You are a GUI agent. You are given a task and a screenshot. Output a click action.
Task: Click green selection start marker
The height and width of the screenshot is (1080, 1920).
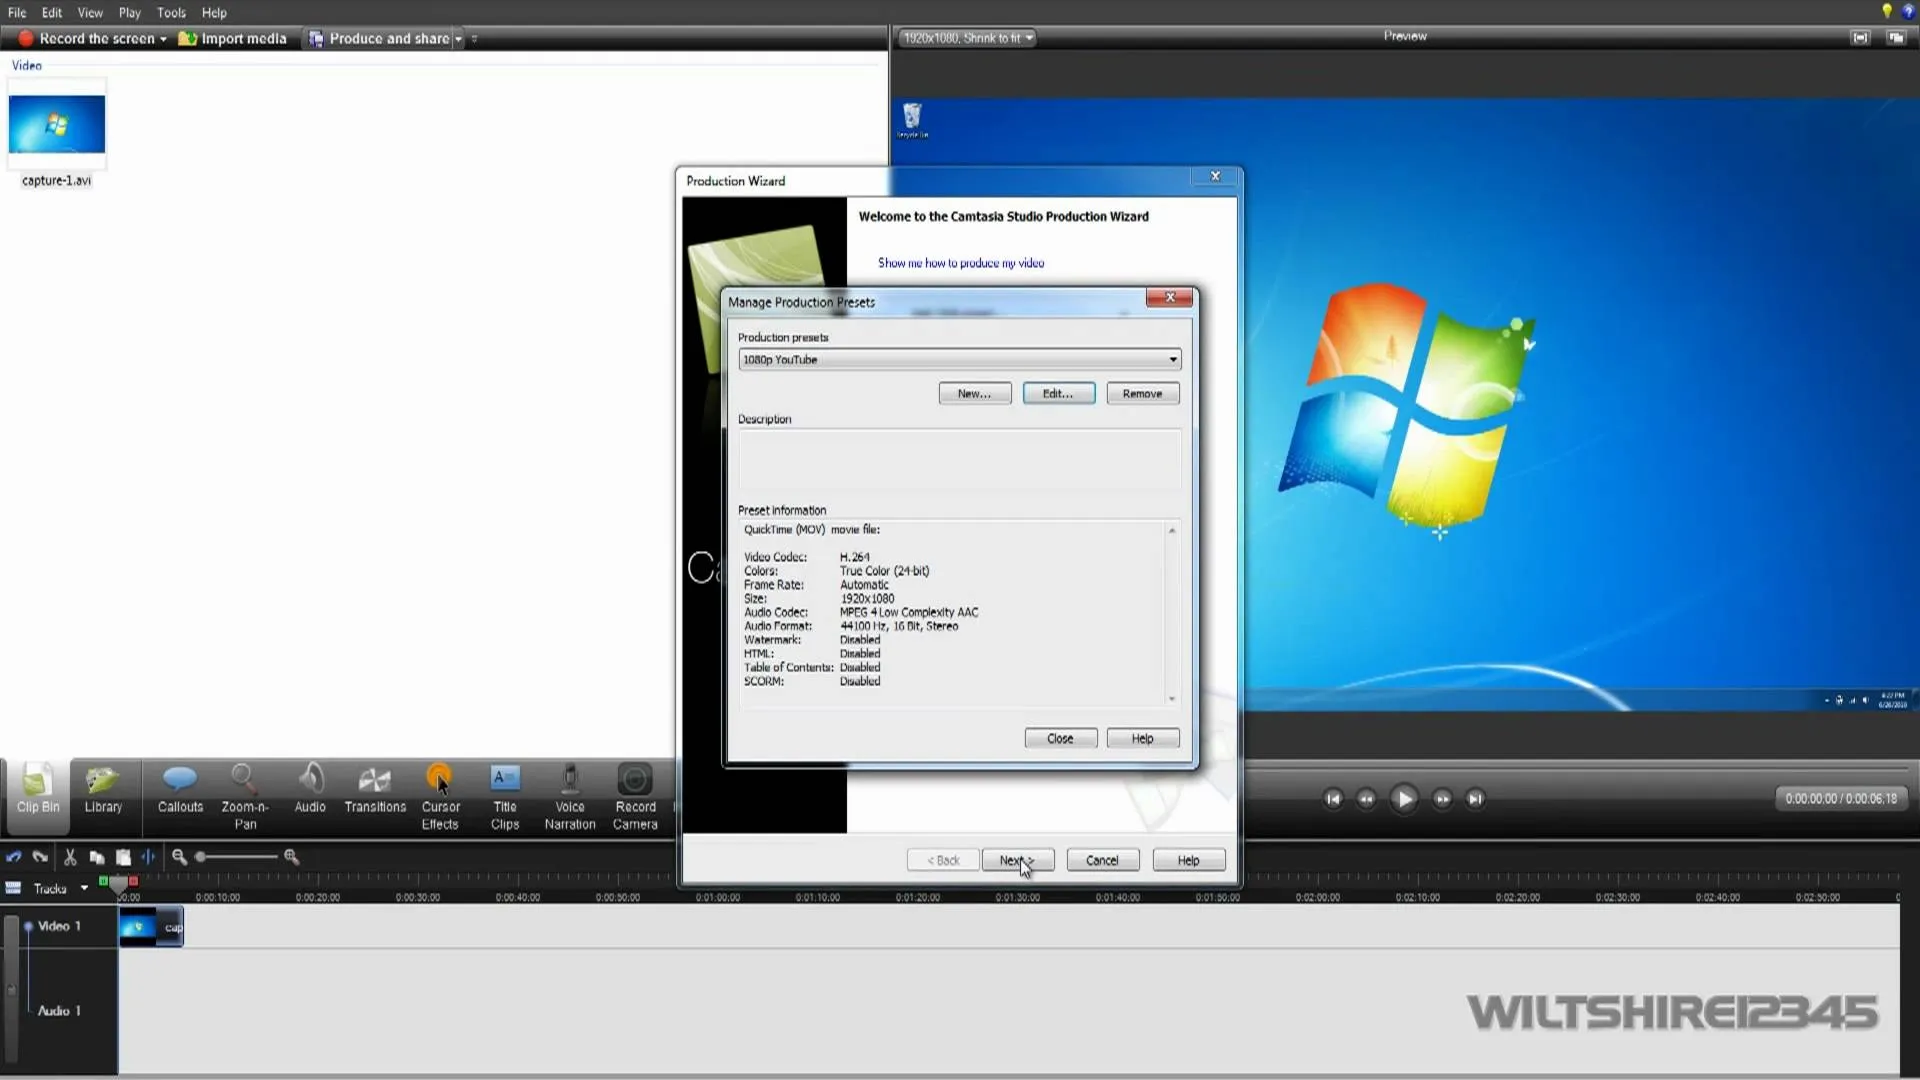[103, 881]
